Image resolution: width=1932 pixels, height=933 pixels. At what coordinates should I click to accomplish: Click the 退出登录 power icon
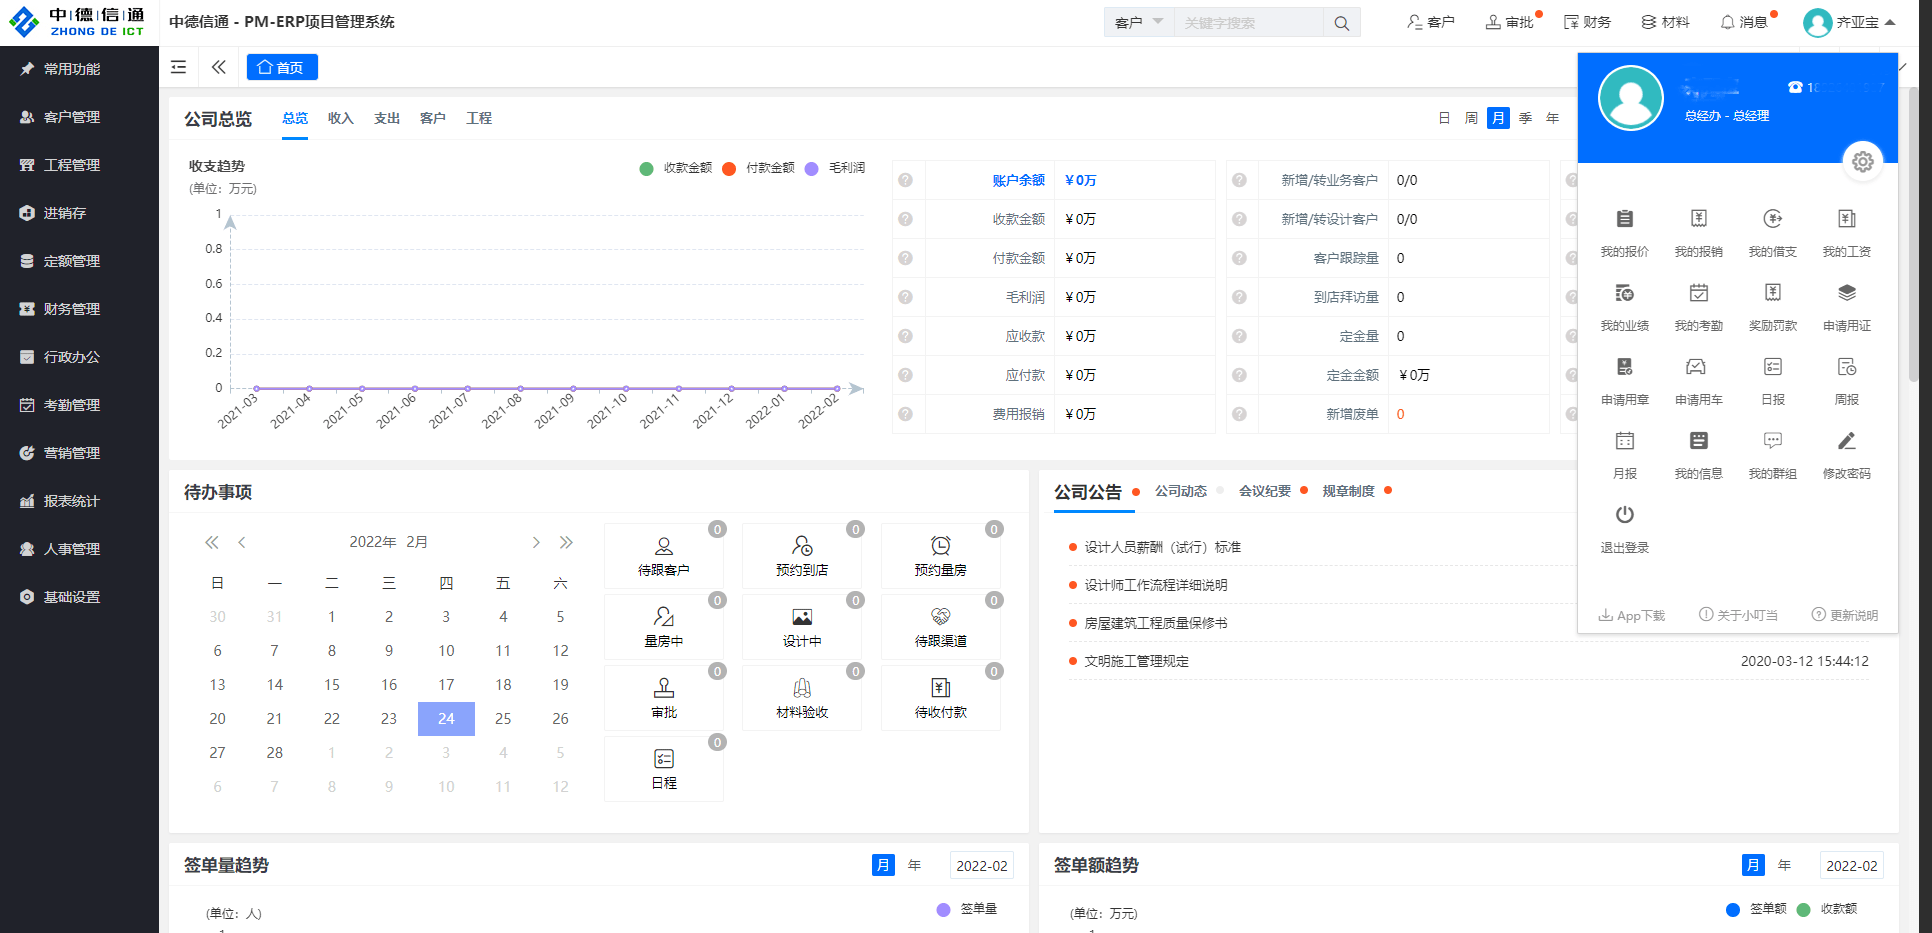1624,516
